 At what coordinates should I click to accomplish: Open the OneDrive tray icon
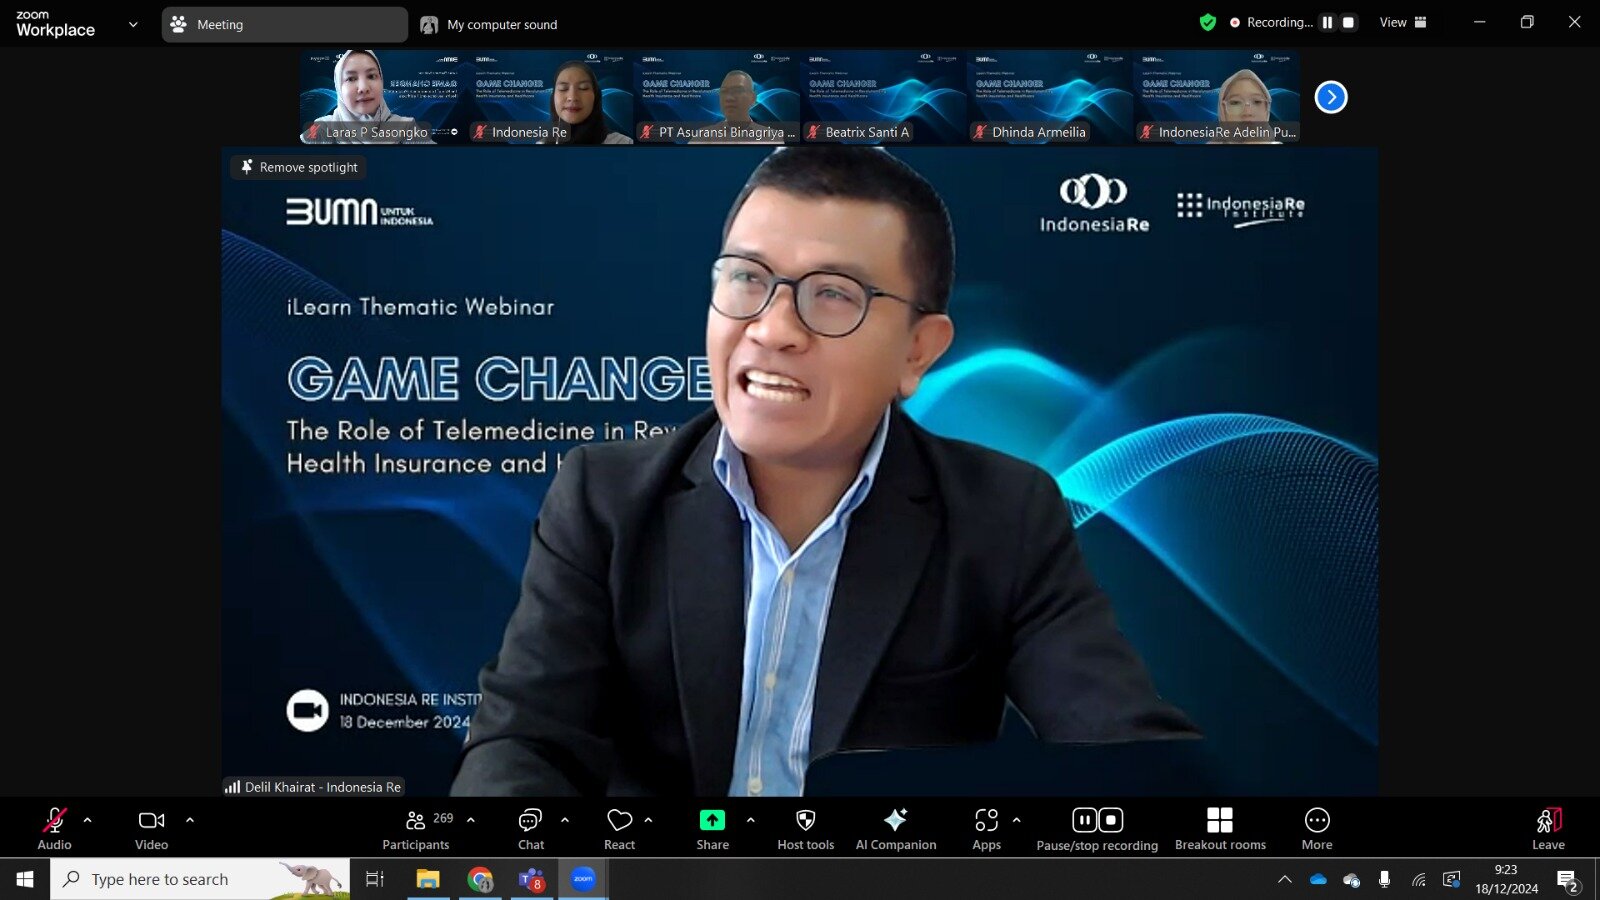(1318, 880)
